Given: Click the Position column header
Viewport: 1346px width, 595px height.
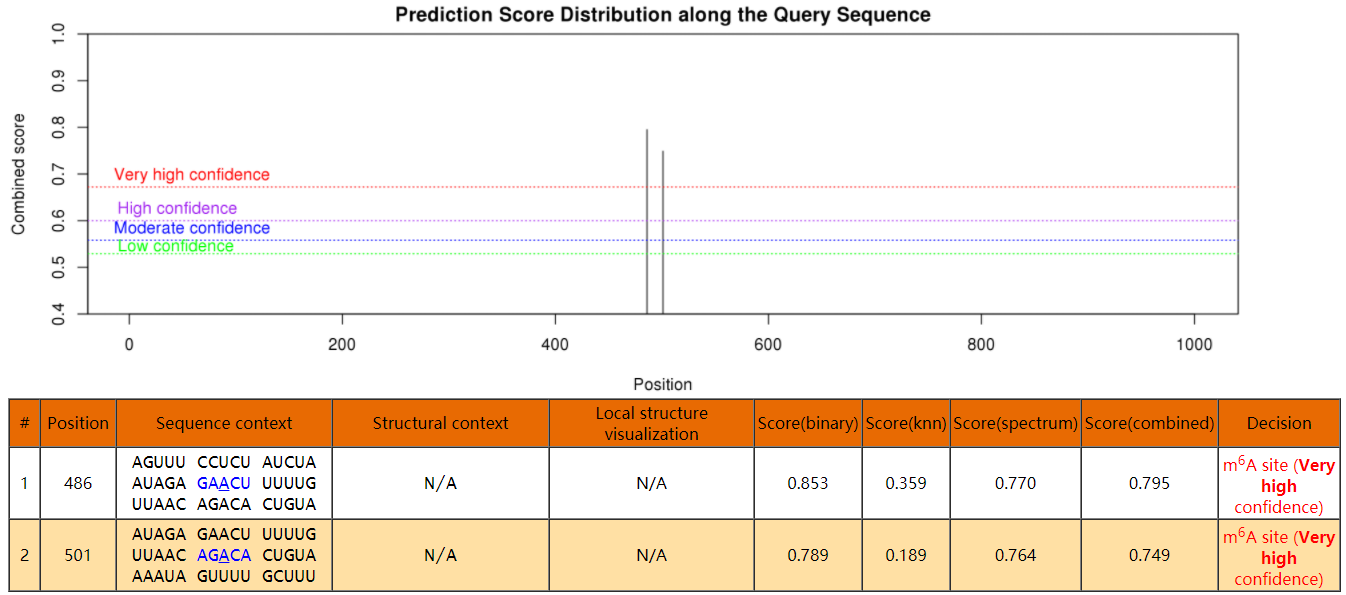Looking at the screenshot, I should 78,423.
